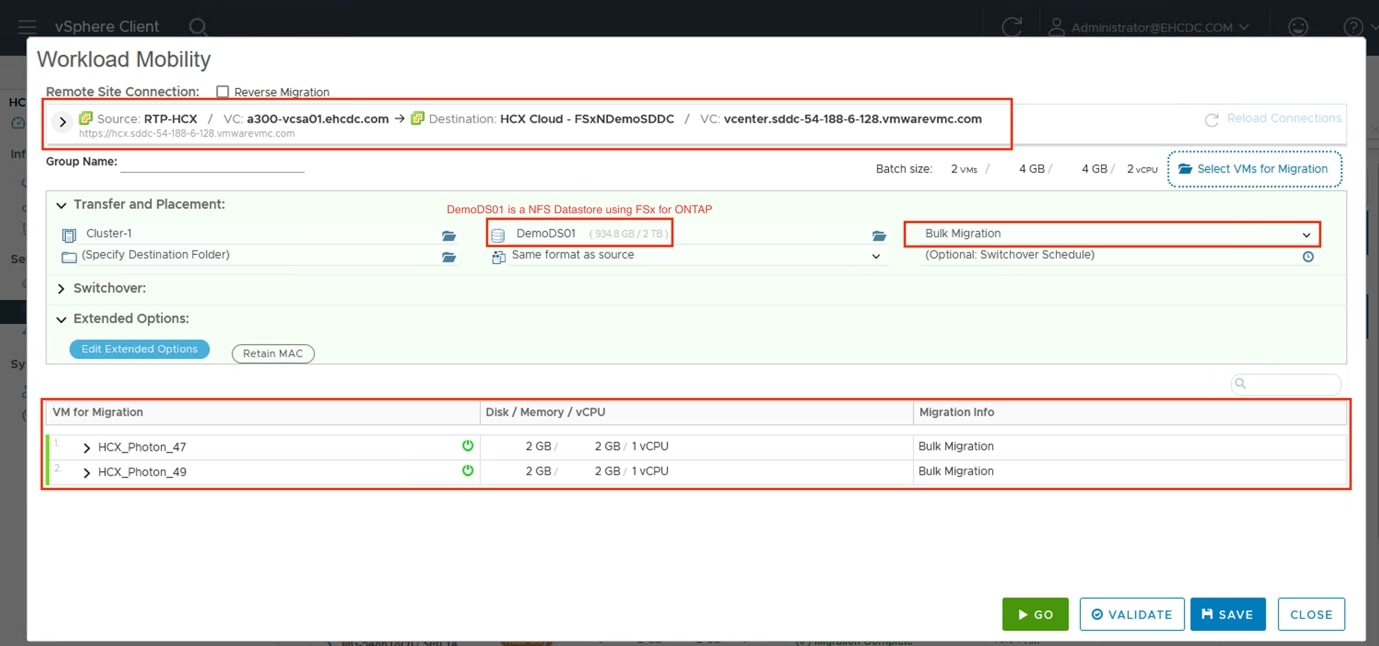Image resolution: width=1379 pixels, height=646 pixels.
Task: Open folder browser for destination folder
Action: click(449, 257)
